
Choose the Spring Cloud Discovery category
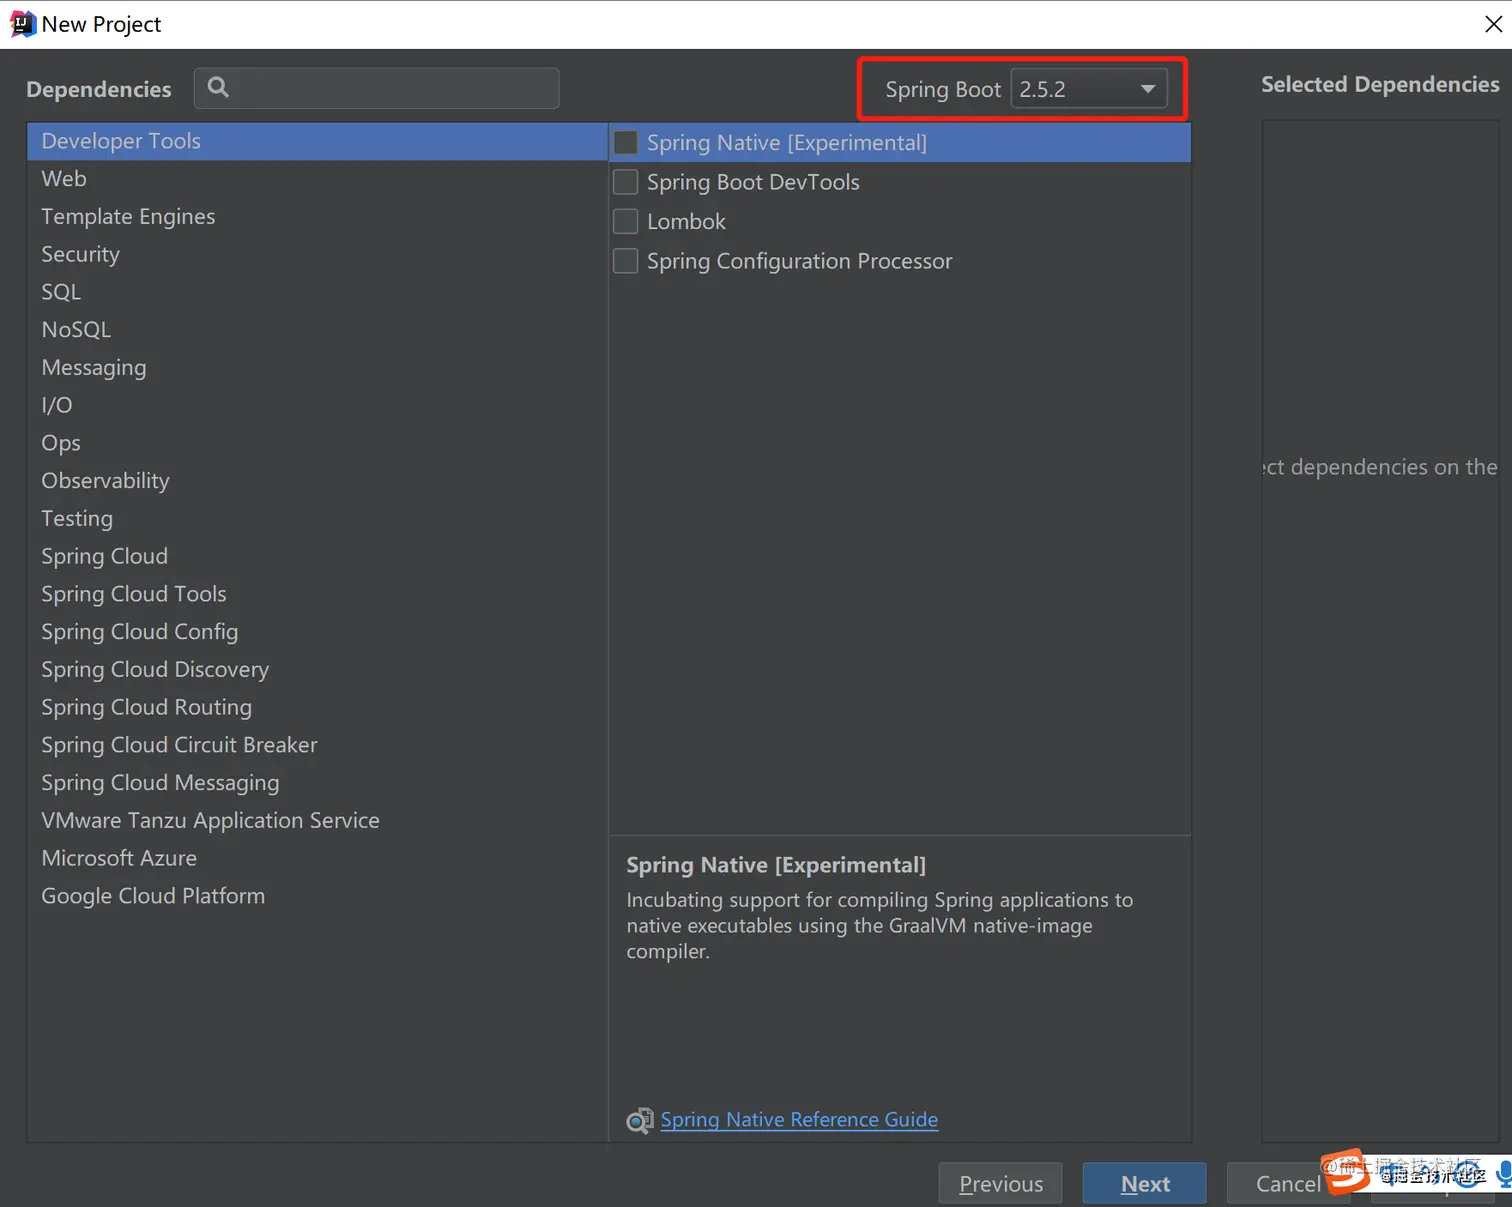click(x=317, y=670)
